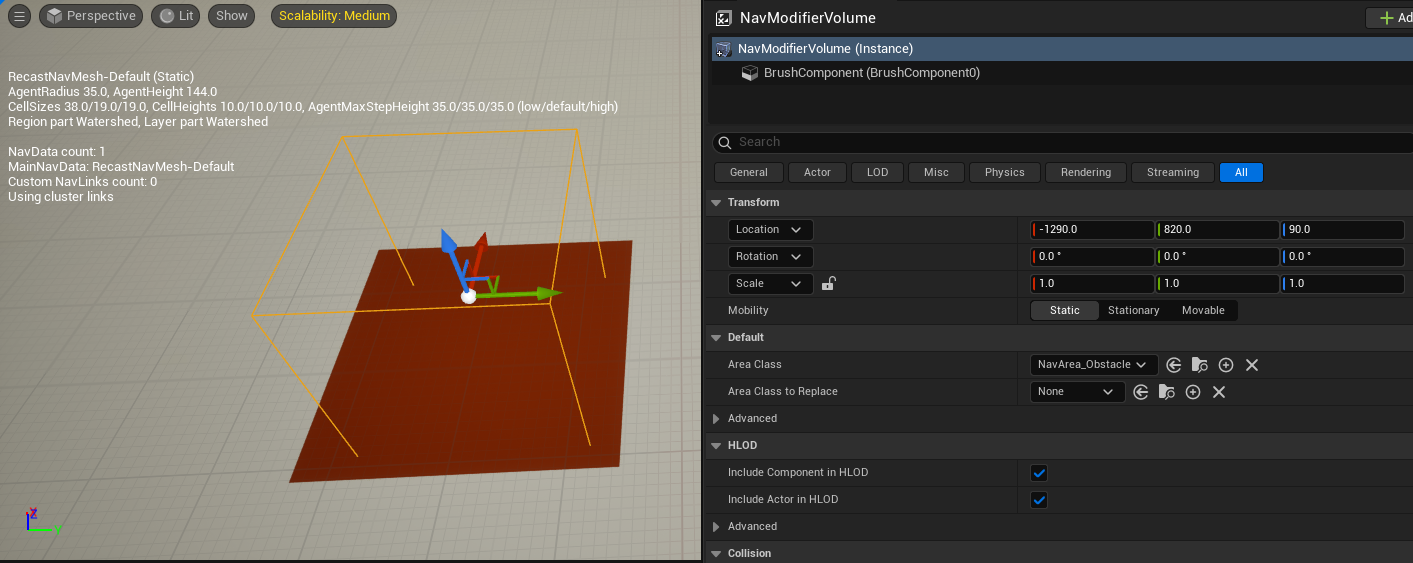
Task: Click the white gizmo center sphere
Action: [468, 296]
